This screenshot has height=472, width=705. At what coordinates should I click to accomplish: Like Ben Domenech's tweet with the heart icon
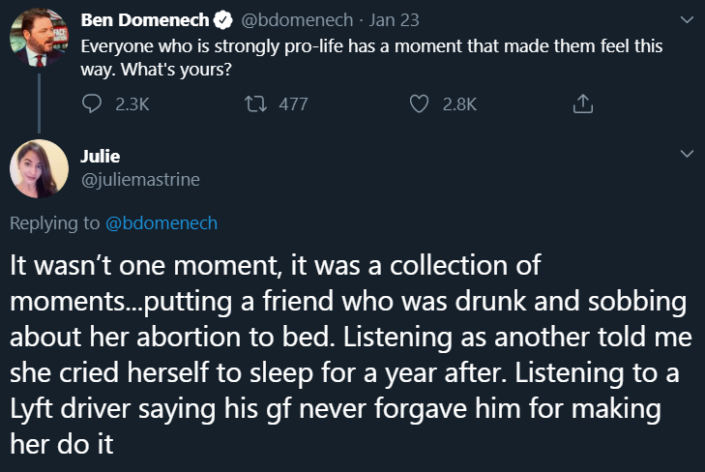(420, 104)
